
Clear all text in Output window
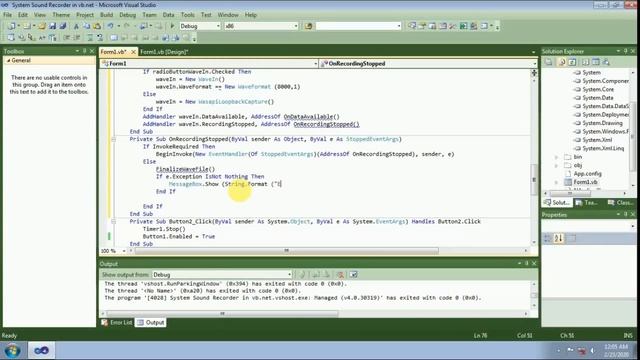tap(340, 275)
